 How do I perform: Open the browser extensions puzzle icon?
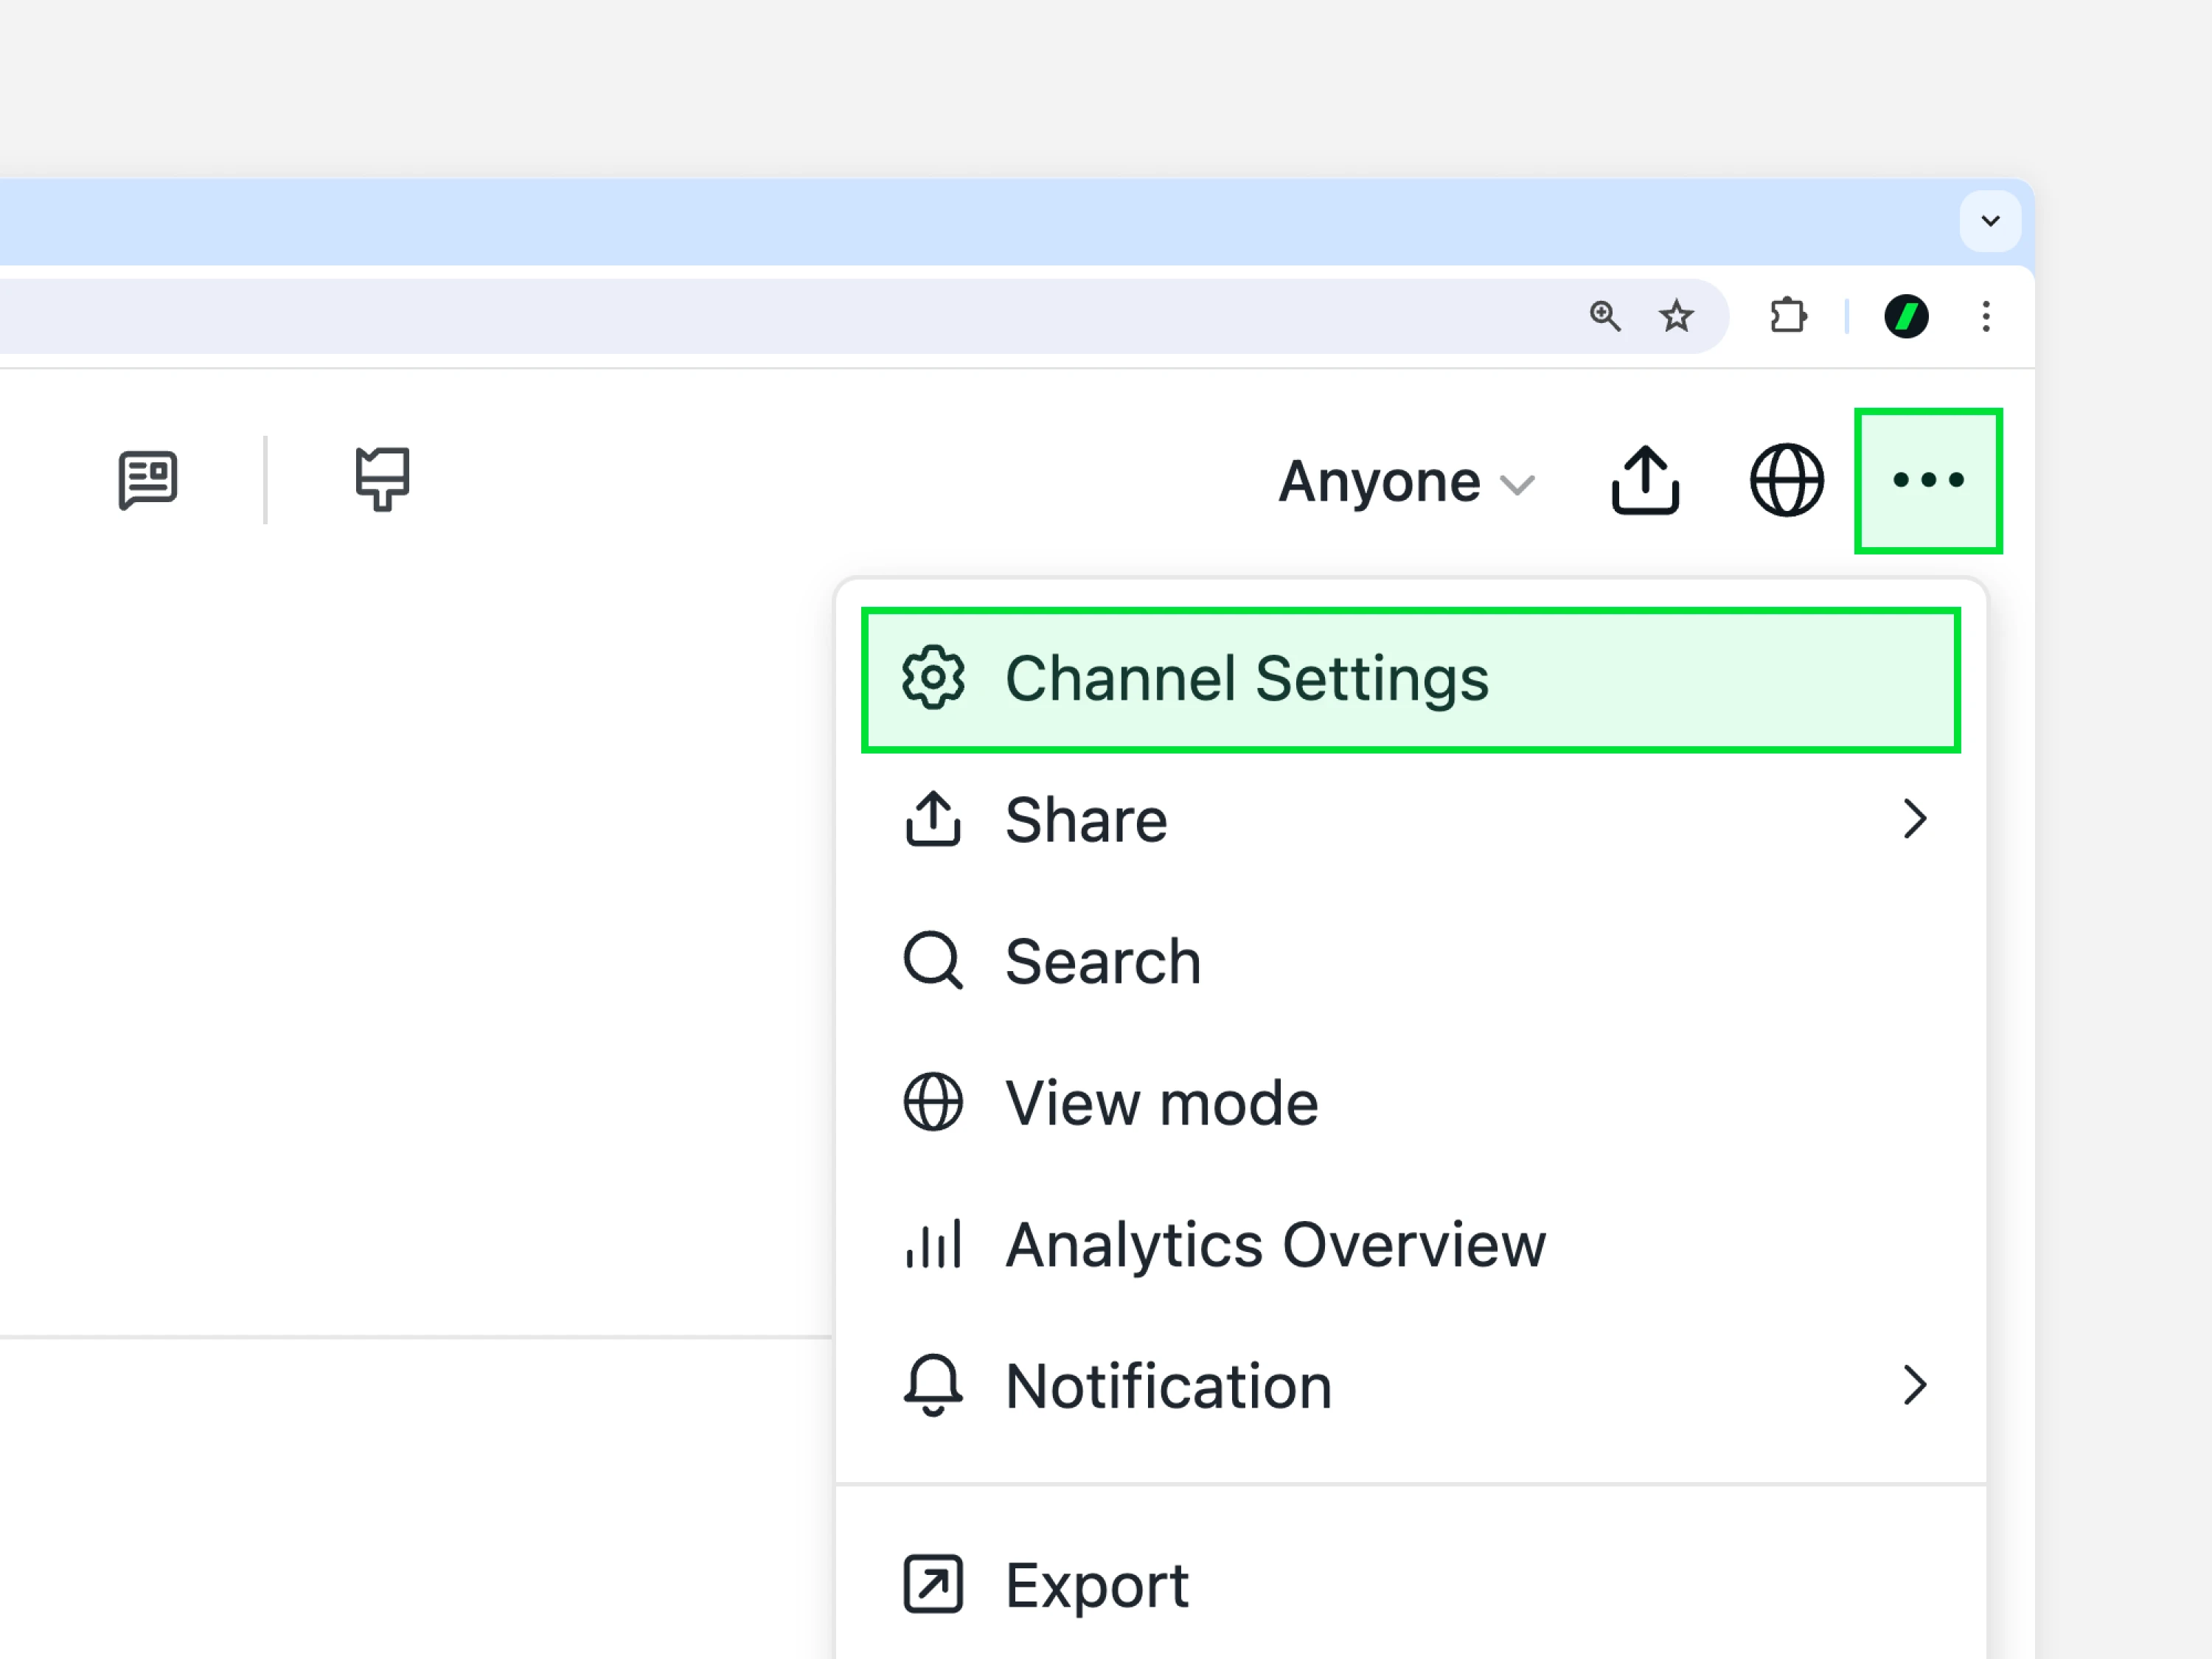[x=1788, y=316]
